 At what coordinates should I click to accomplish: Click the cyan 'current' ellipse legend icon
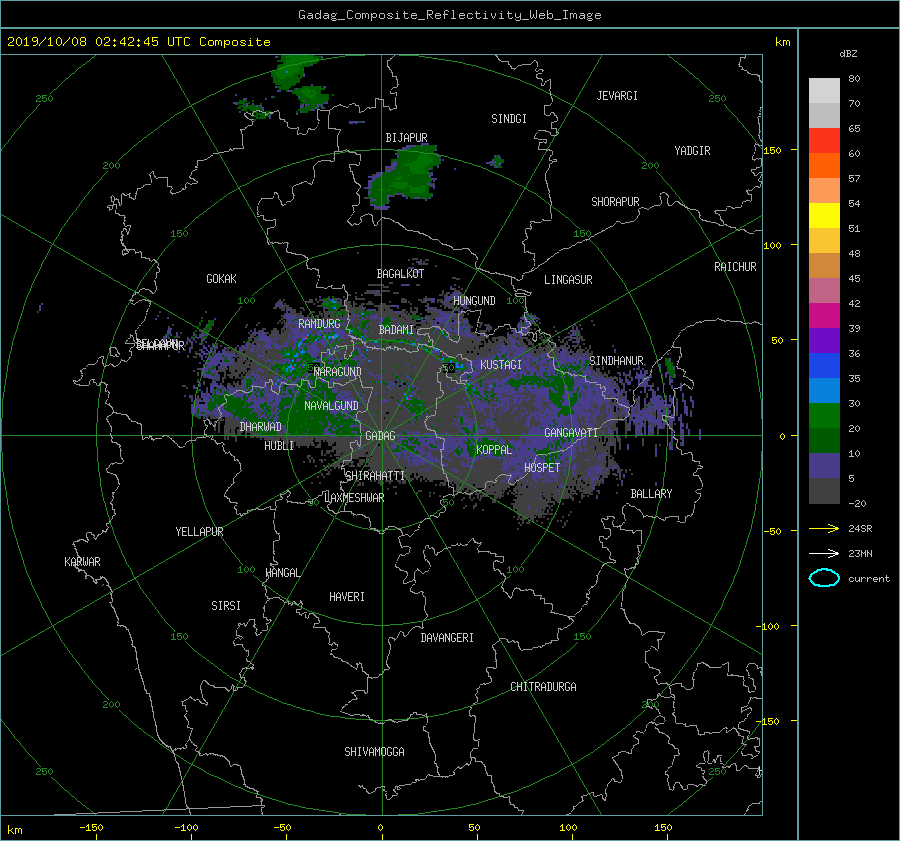(x=824, y=578)
